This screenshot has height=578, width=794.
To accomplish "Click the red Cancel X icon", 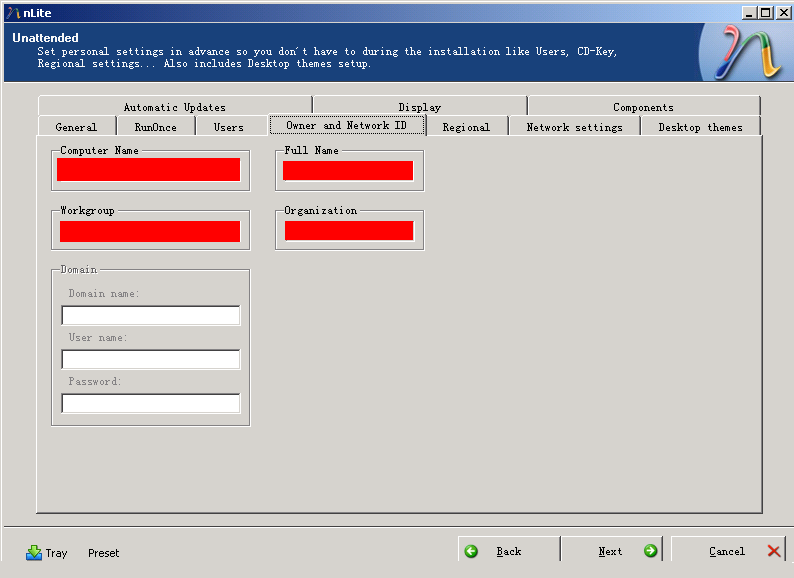I will tap(774, 551).
